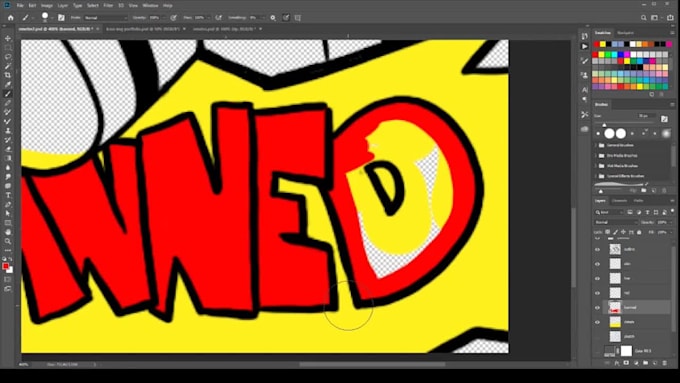Create new swatch in Swatches panel
680x383 pixels.
pos(652,94)
